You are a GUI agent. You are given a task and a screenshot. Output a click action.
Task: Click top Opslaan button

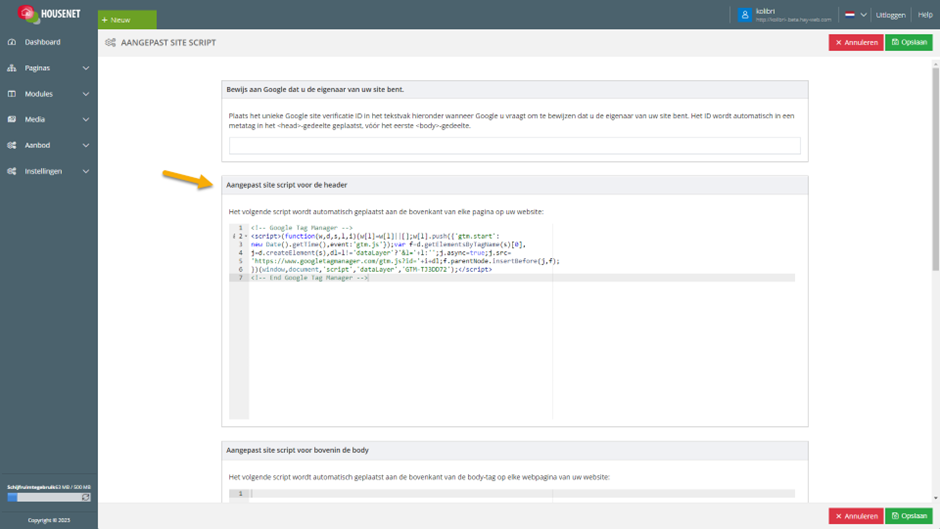[x=909, y=43]
